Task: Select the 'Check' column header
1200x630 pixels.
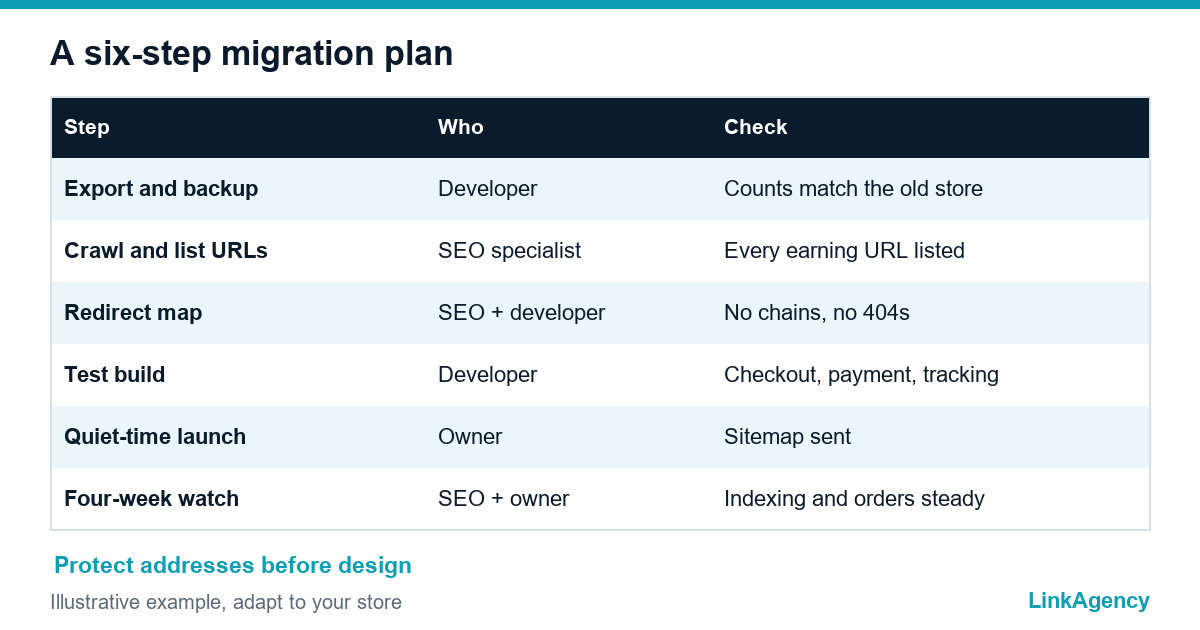Action: 756,127
